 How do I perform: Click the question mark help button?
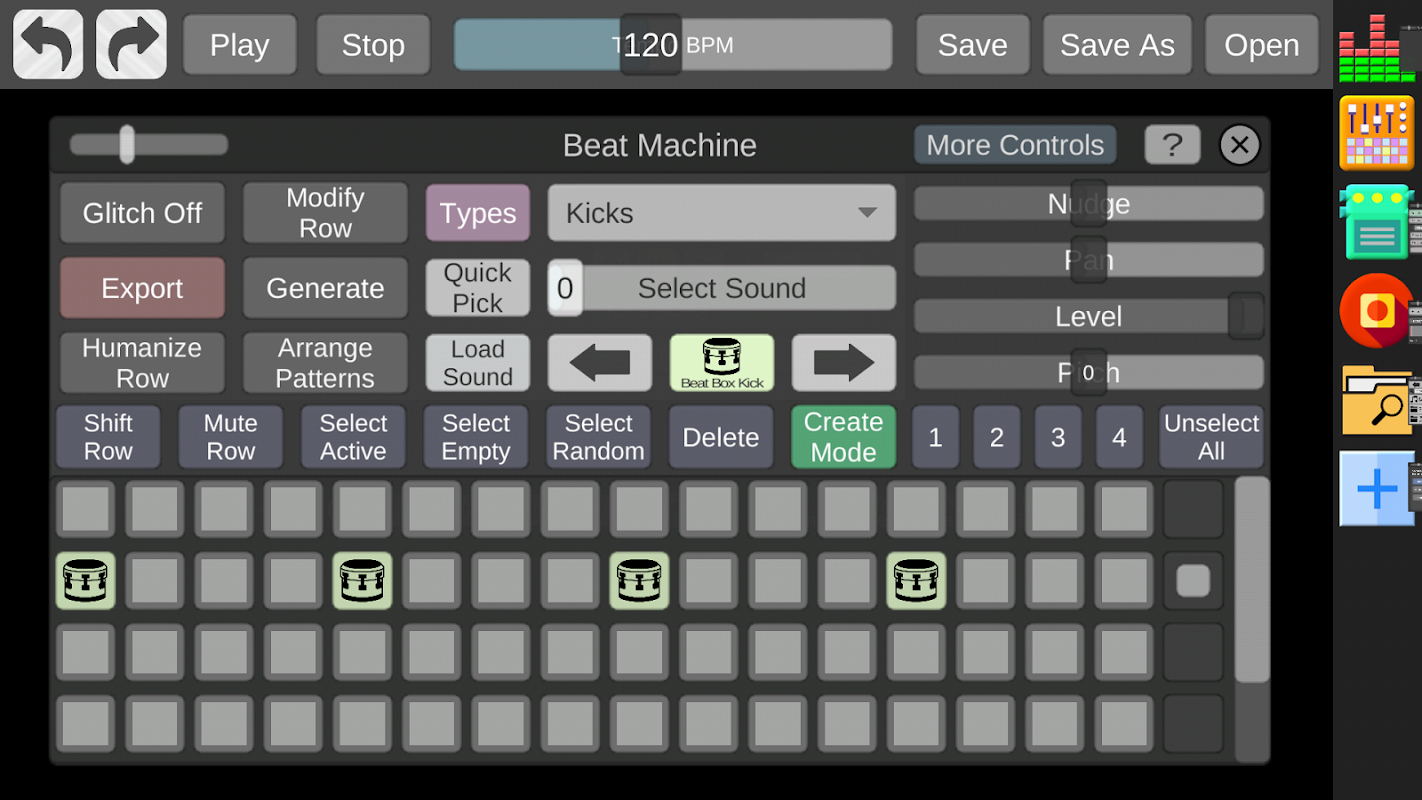1172,145
